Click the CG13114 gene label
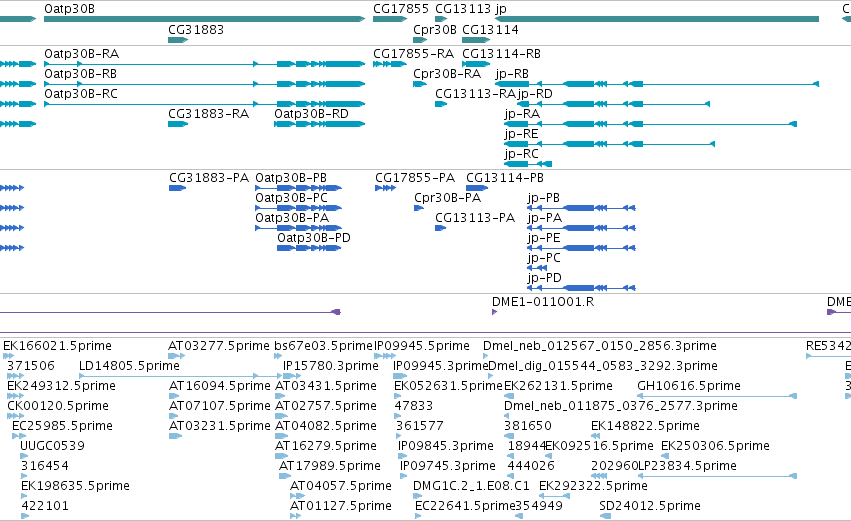Viewport: 851px width, 521px height. [490, 30]
